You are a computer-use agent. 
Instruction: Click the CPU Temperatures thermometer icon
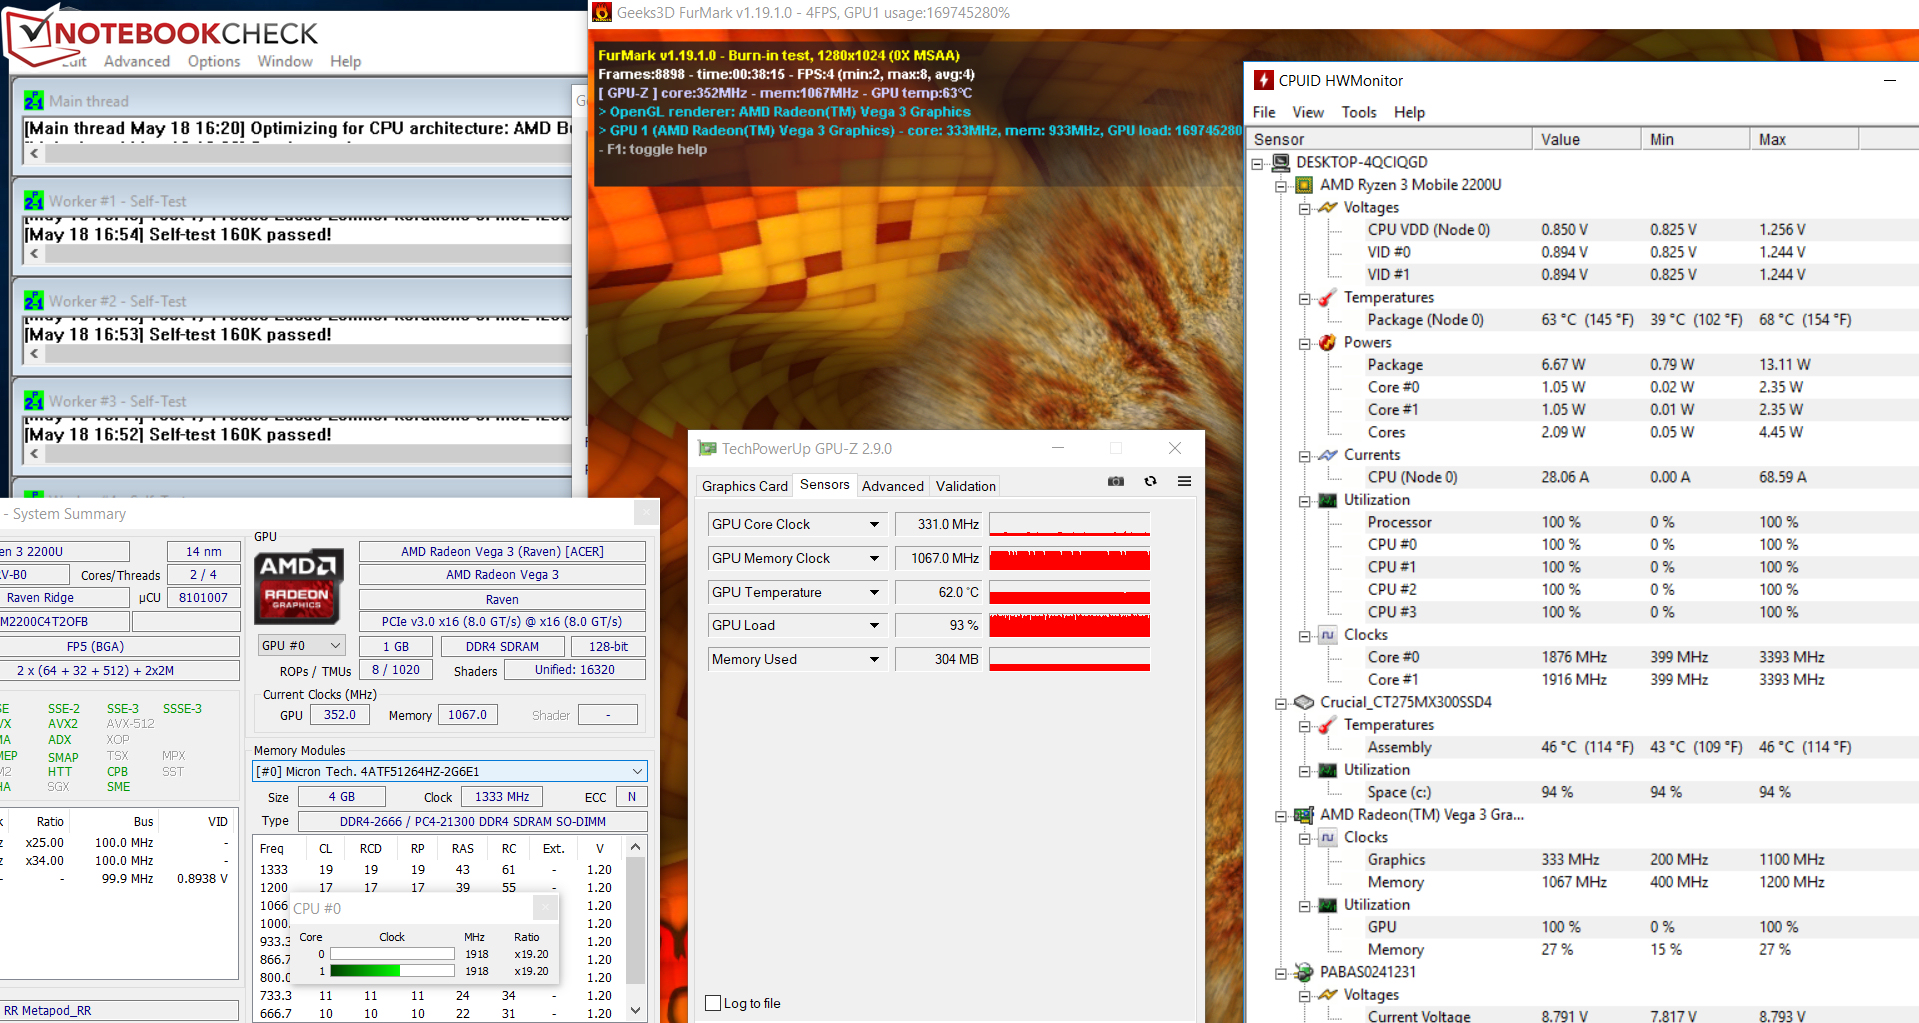pos(1328,298)
